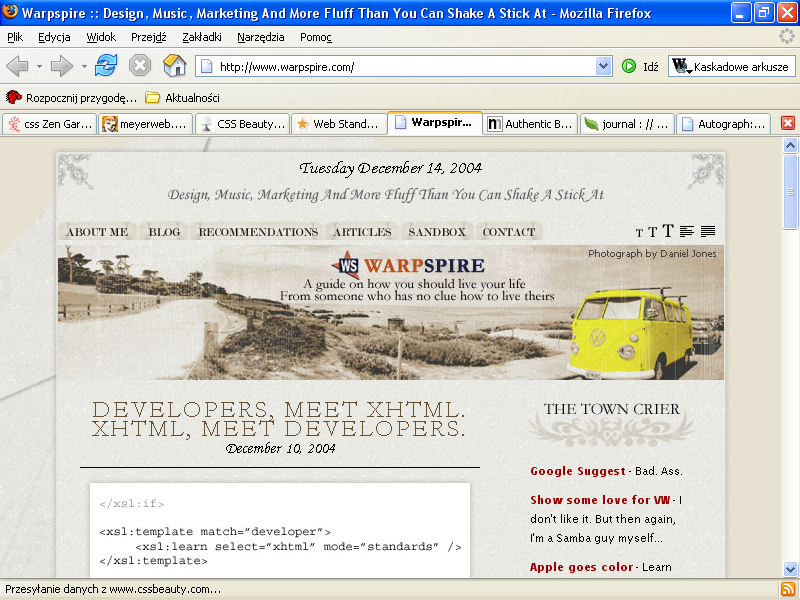Click the vertical scrollbar thumb
Viewport: 800px width, 600px height.
click(790, 192)
